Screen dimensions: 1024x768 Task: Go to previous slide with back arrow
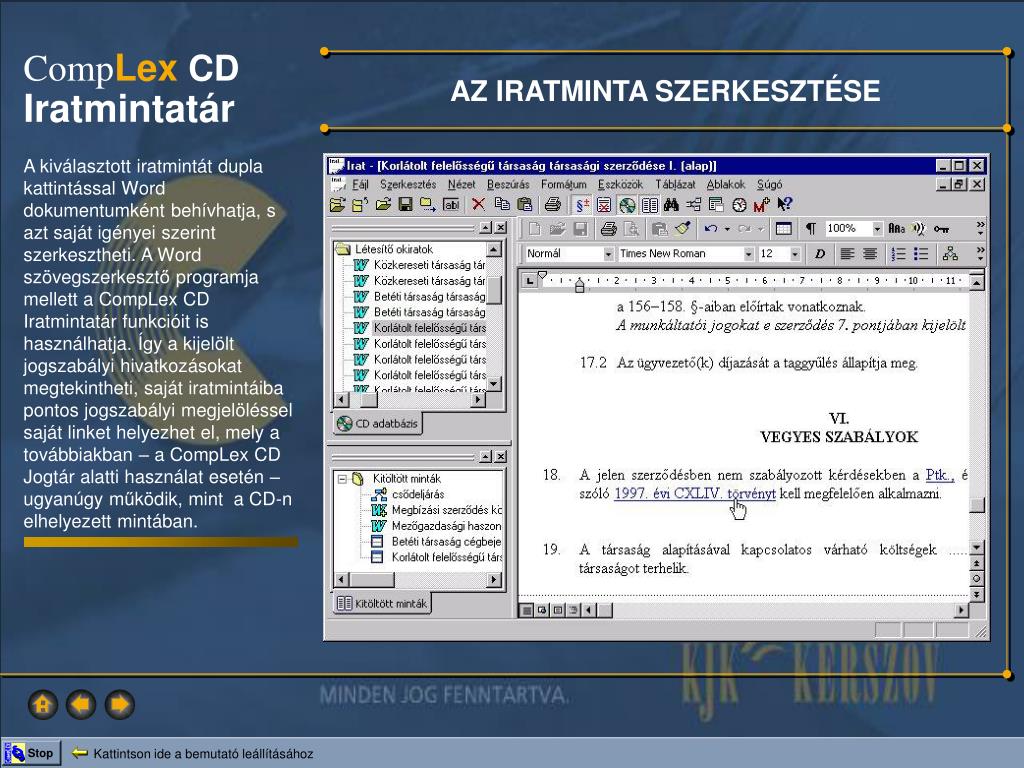point(81,705)
